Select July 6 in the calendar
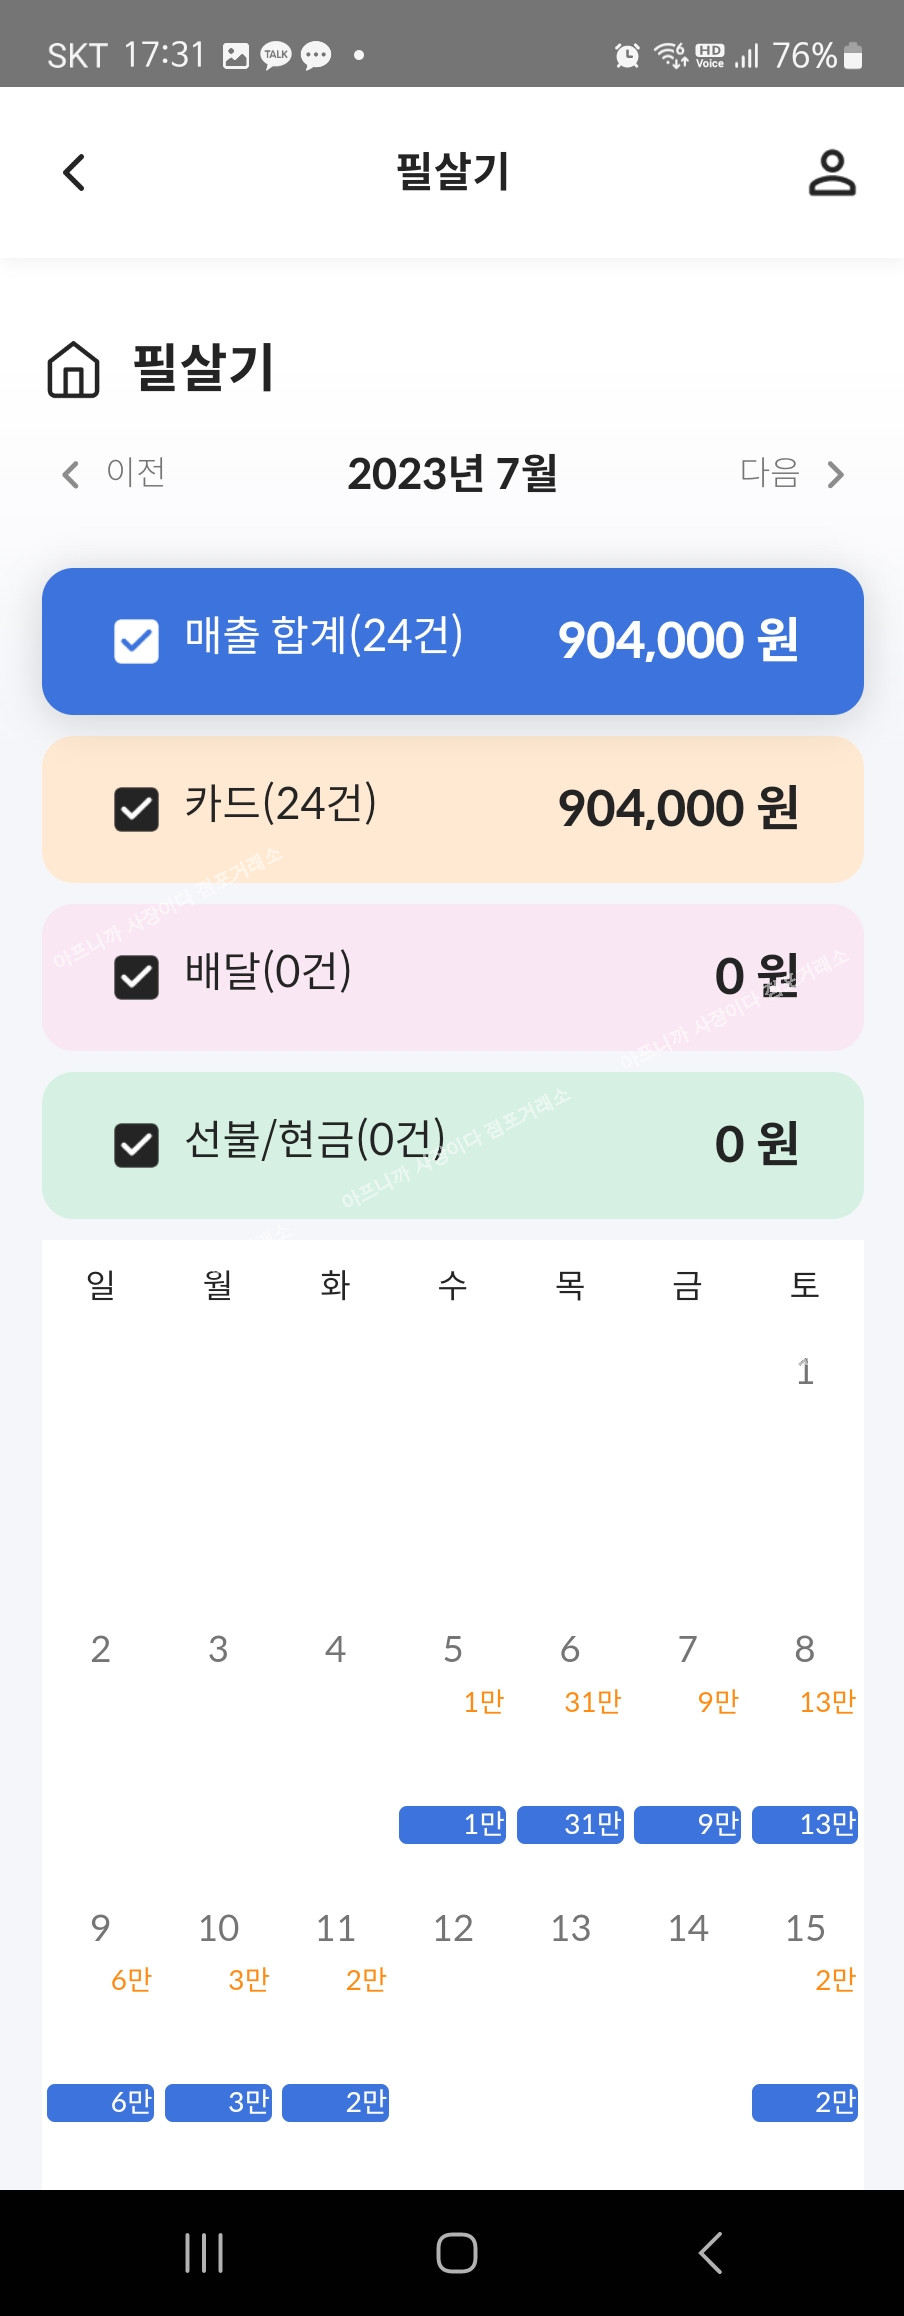 tap(570, 1649)
